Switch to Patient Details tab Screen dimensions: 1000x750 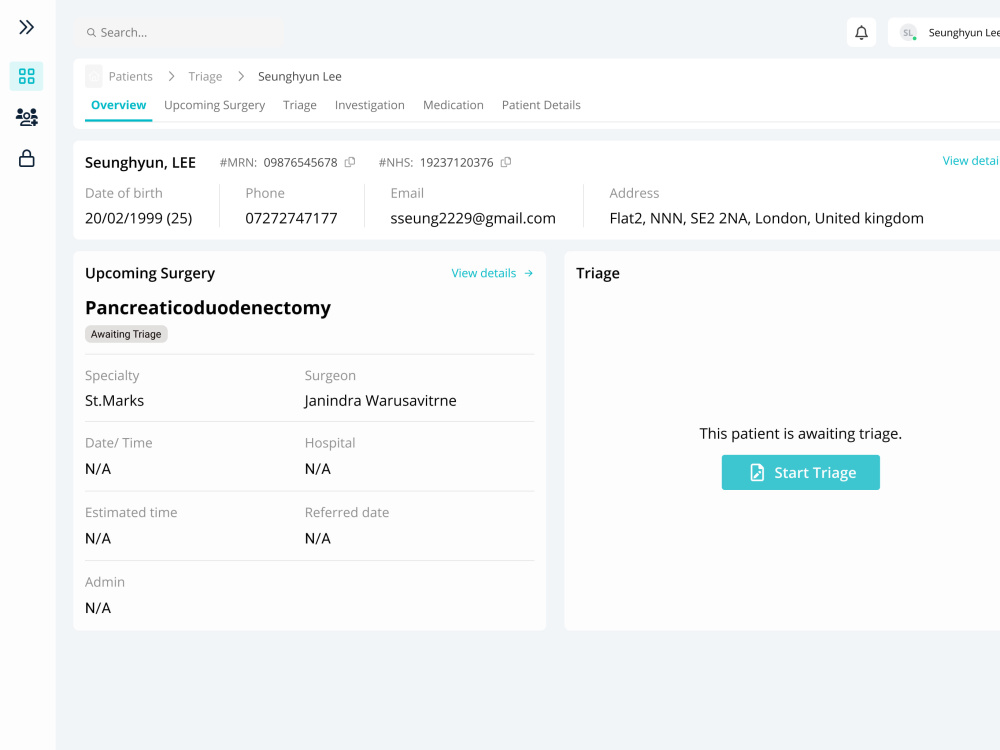(541, 105)
